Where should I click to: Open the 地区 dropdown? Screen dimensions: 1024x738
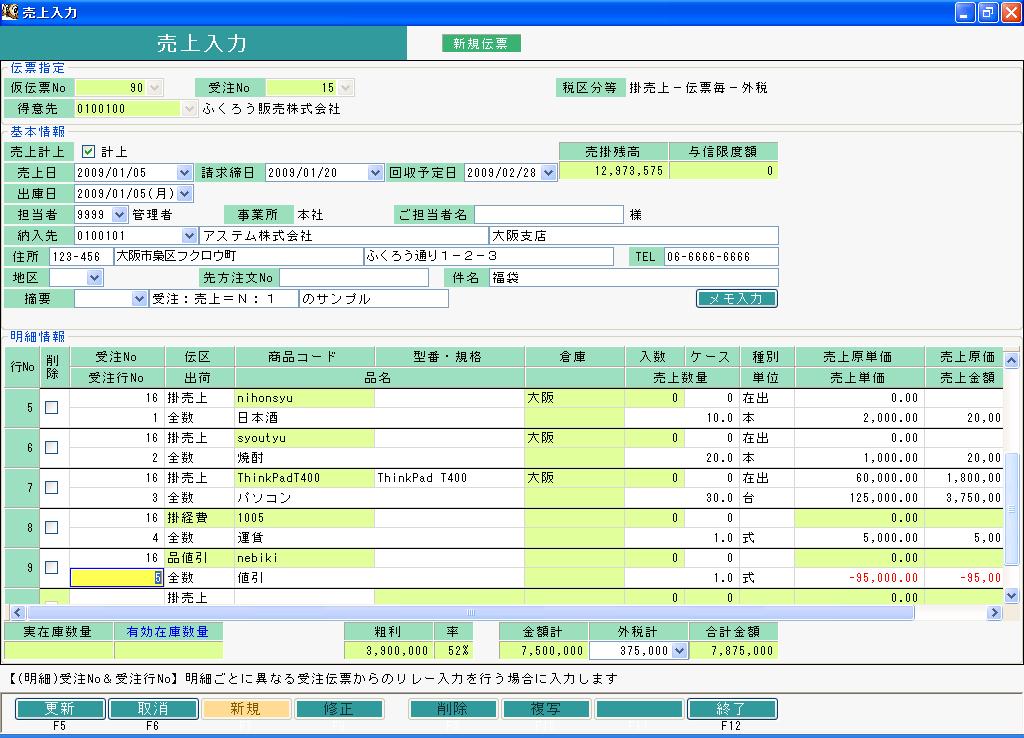tap(95, 278)
